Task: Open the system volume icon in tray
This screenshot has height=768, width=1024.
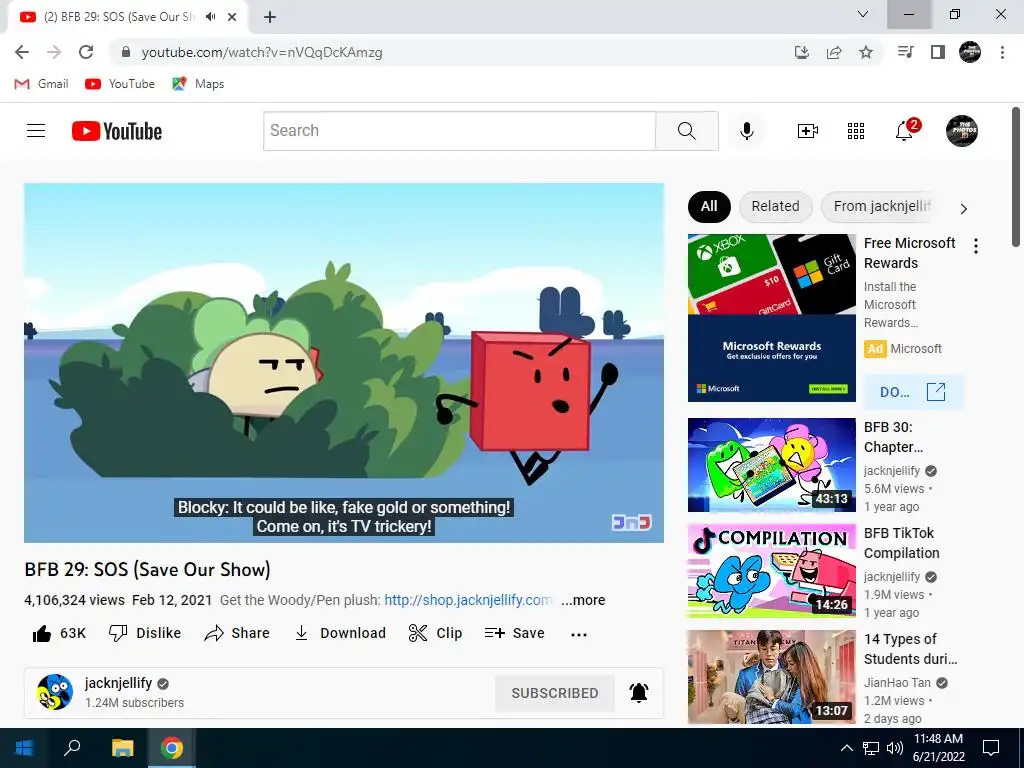Action: pos(895,748)
